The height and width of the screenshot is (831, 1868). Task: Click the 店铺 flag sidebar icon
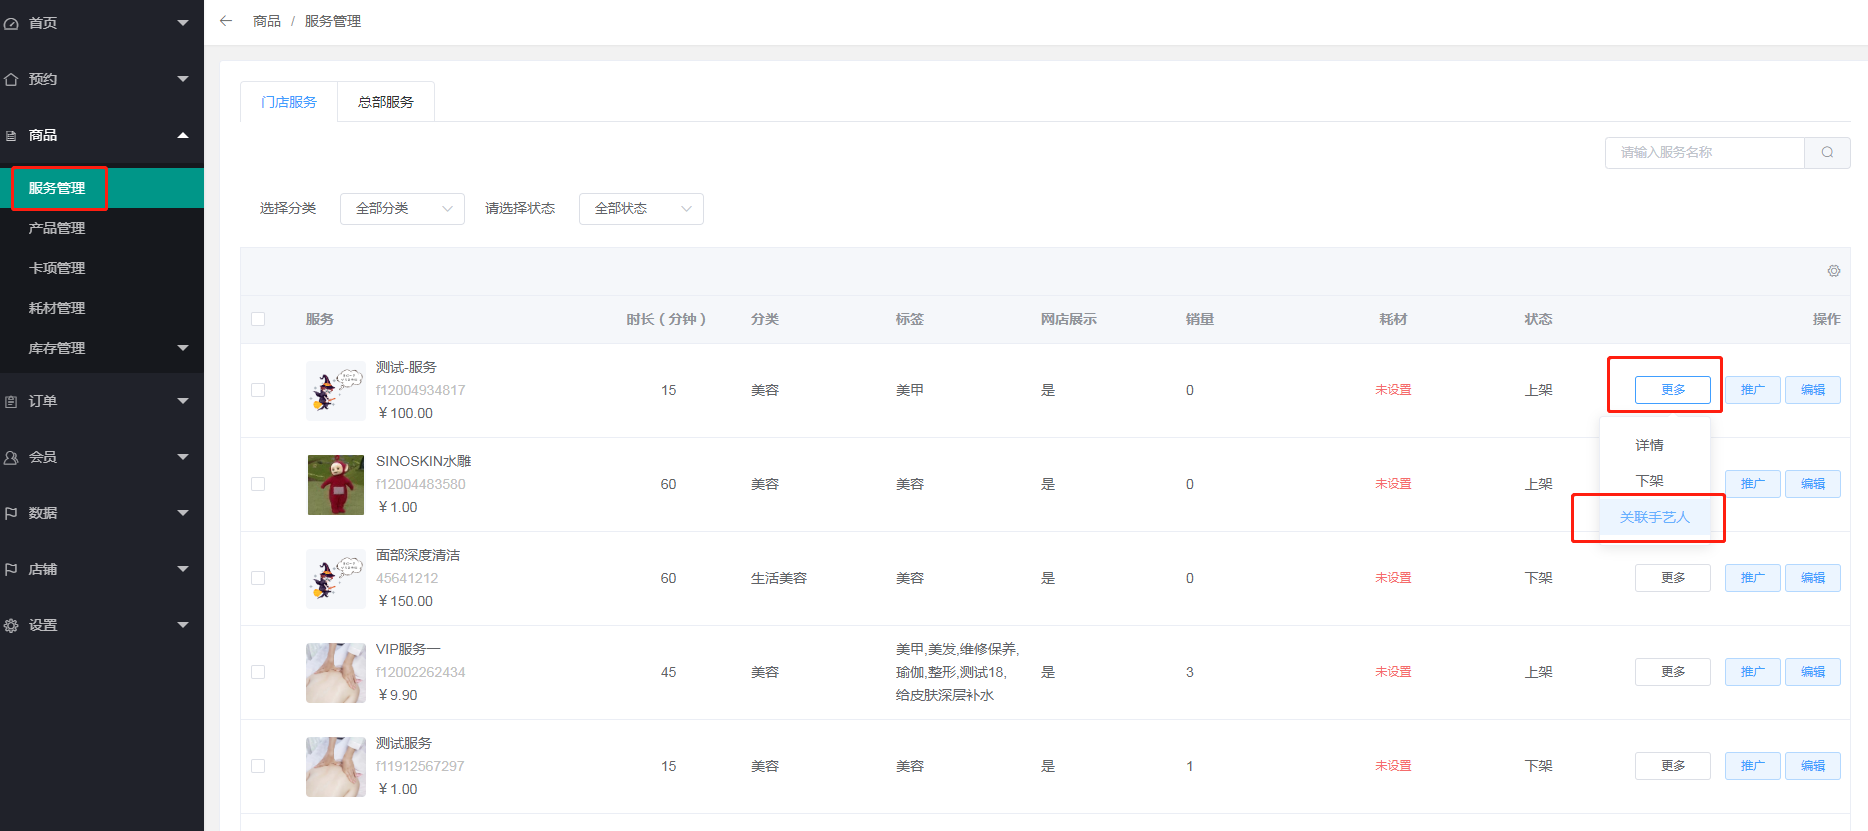[x=11, y=570]
